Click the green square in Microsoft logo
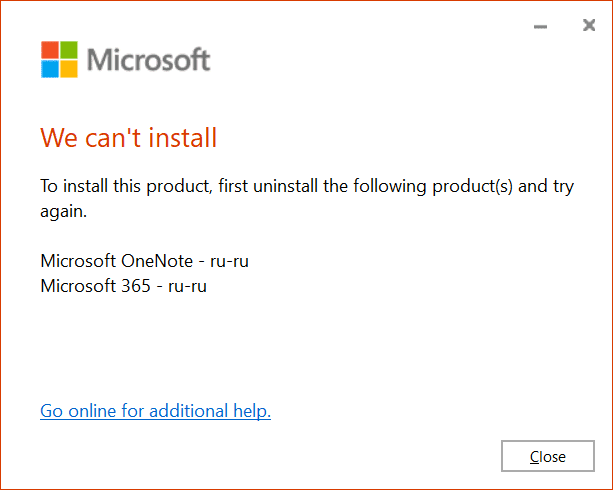 click(69, 50)
